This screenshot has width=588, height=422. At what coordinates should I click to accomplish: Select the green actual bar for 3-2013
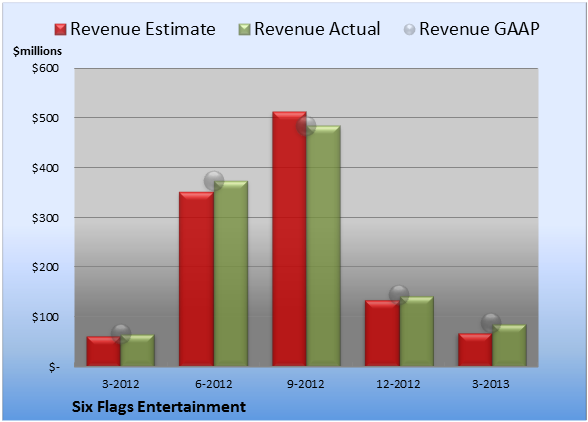coord(509,345)
